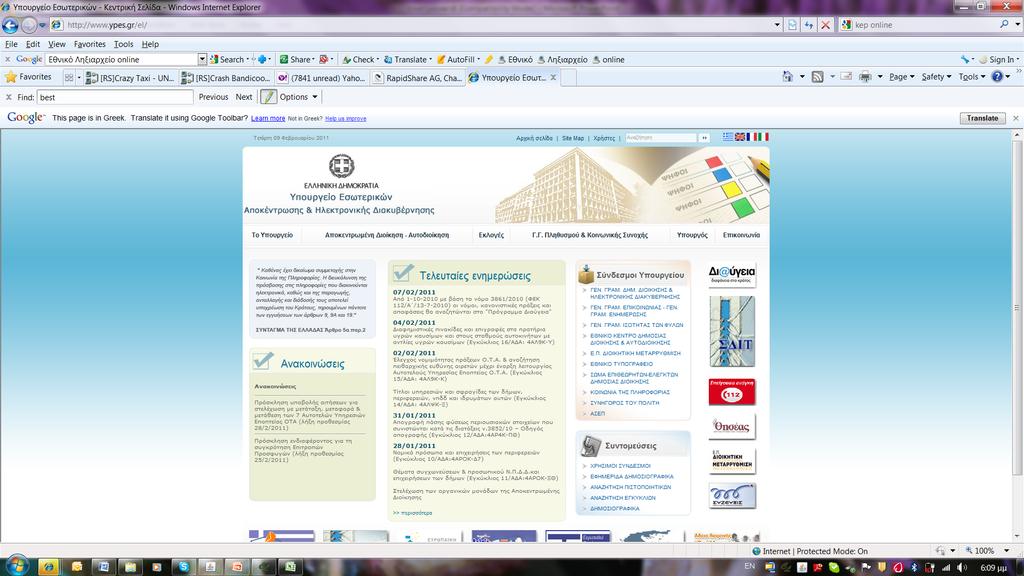Click the Google Toolbar Search button
1024x576 pixels.
coord(227,59)
